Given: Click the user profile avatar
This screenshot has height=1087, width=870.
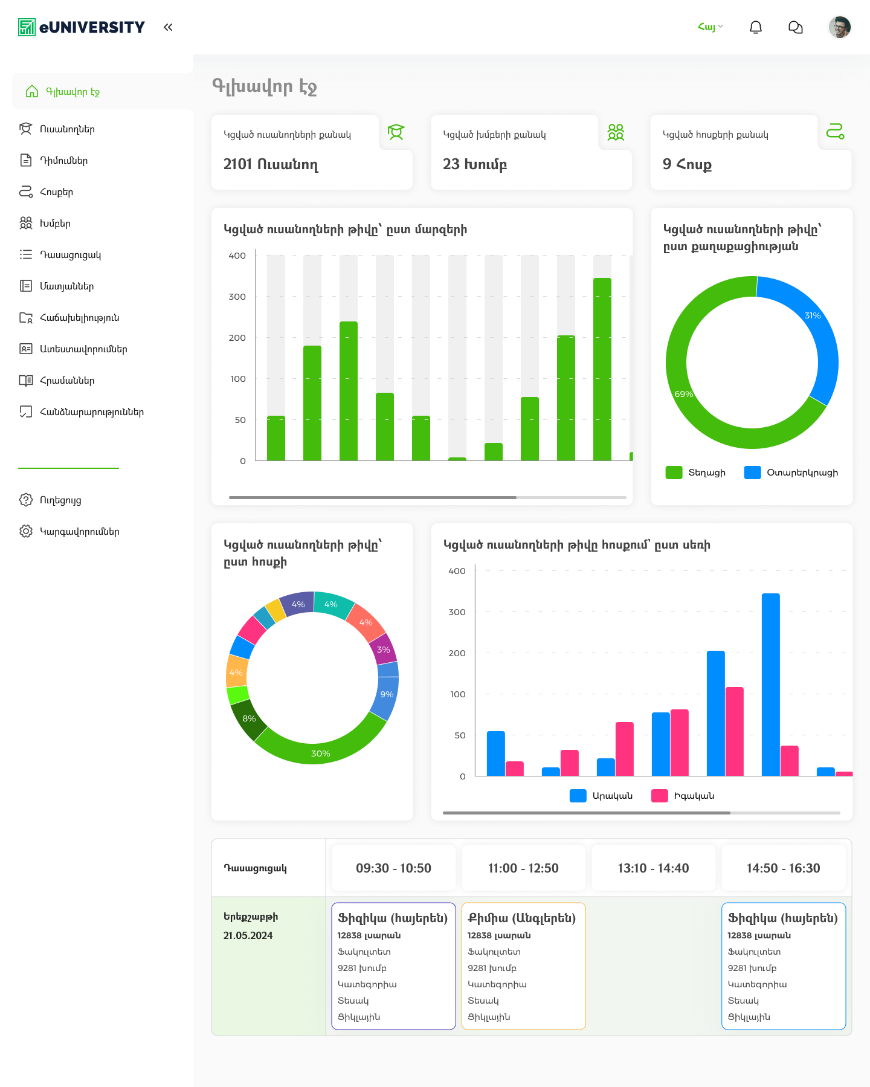Looking at the screenshot, I should (839, 27).
